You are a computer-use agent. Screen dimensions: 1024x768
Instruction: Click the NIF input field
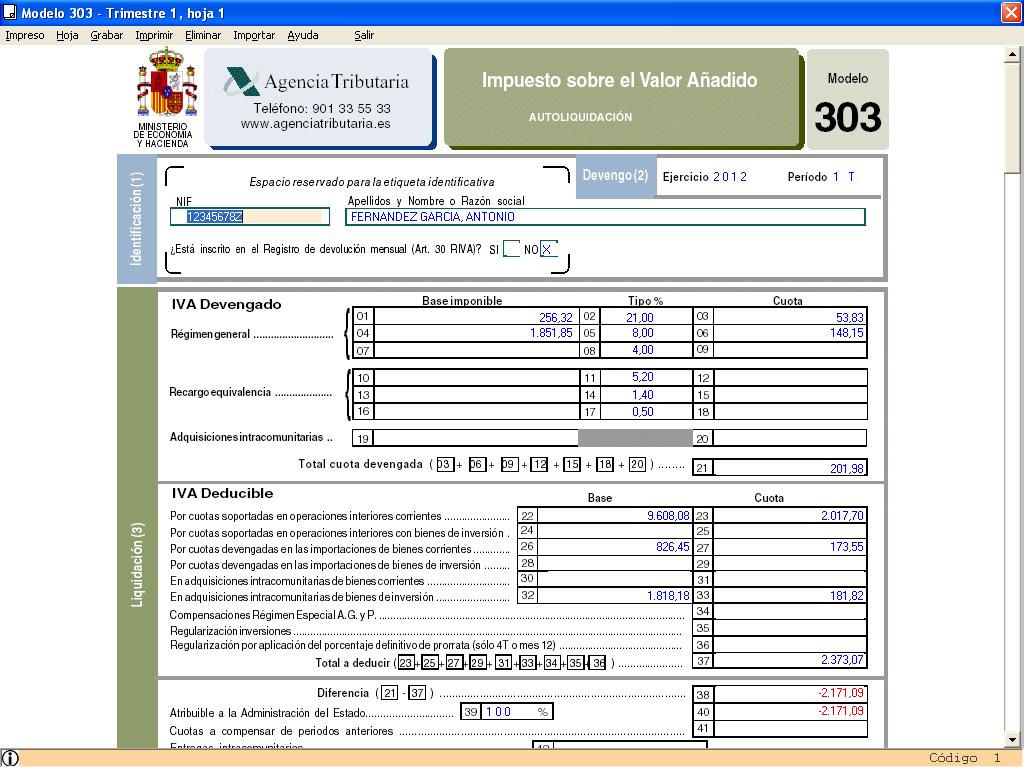[250, 217]
